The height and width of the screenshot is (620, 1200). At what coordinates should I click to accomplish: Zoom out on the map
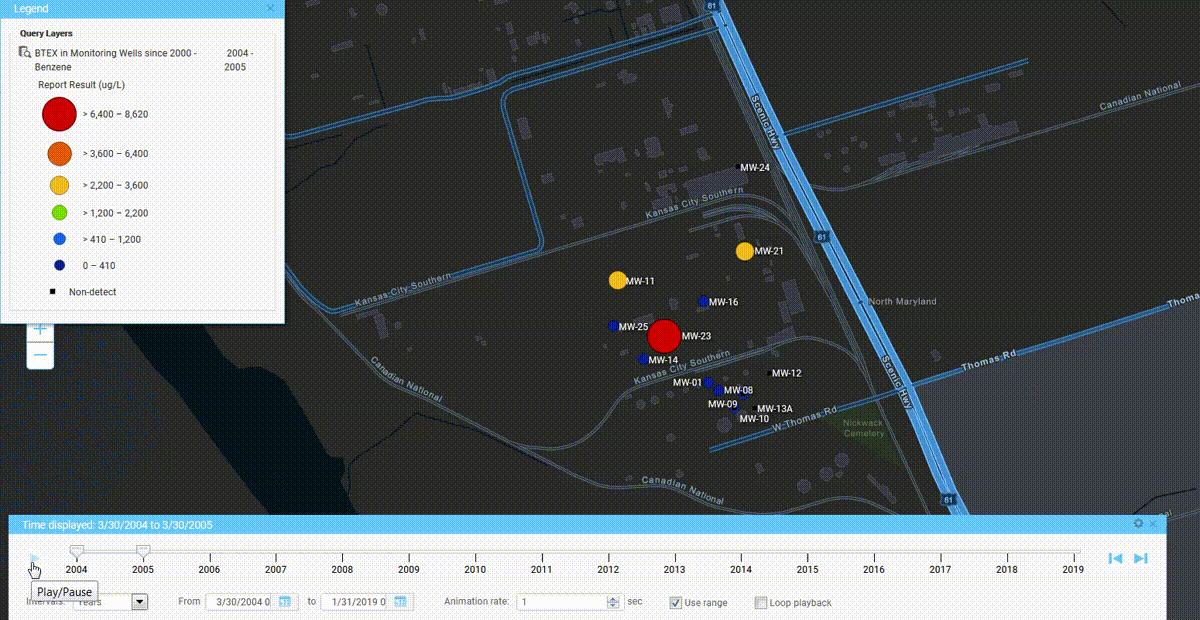coord(40,355)
